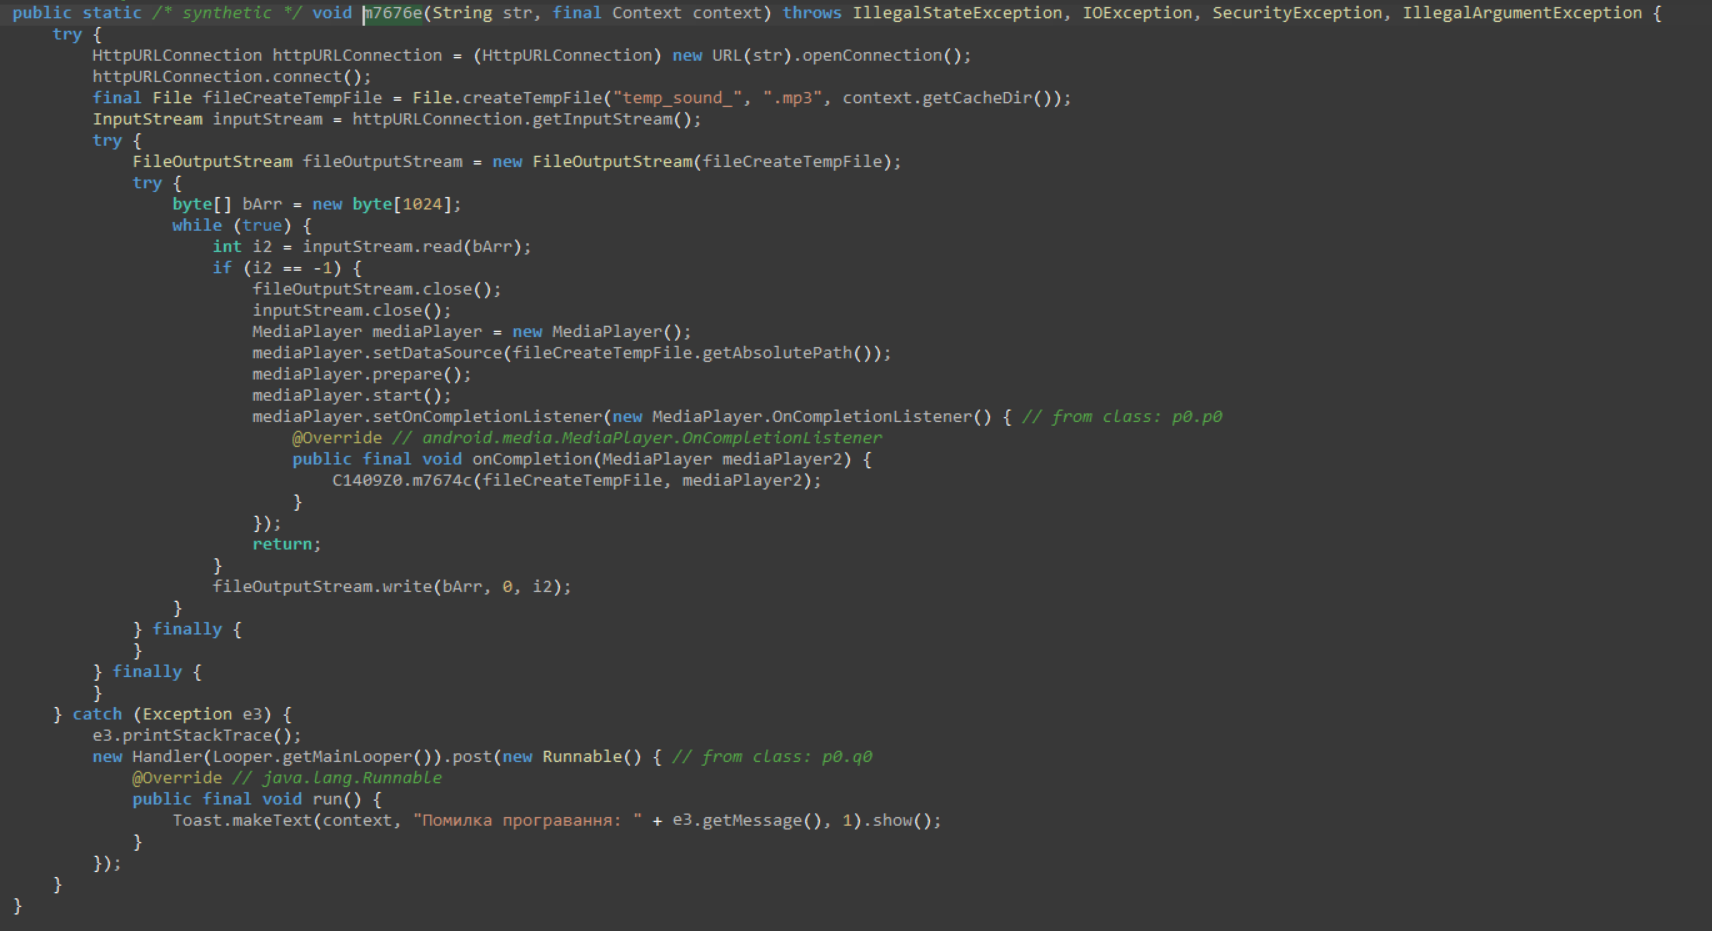Click IllegalArgumentException in the throws clause
Viewport: 1712px width, 931px height.
pos(1521,13)
